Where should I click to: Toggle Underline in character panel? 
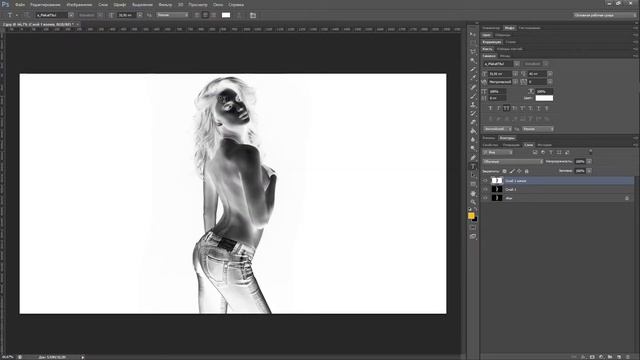tap(539, 108)
